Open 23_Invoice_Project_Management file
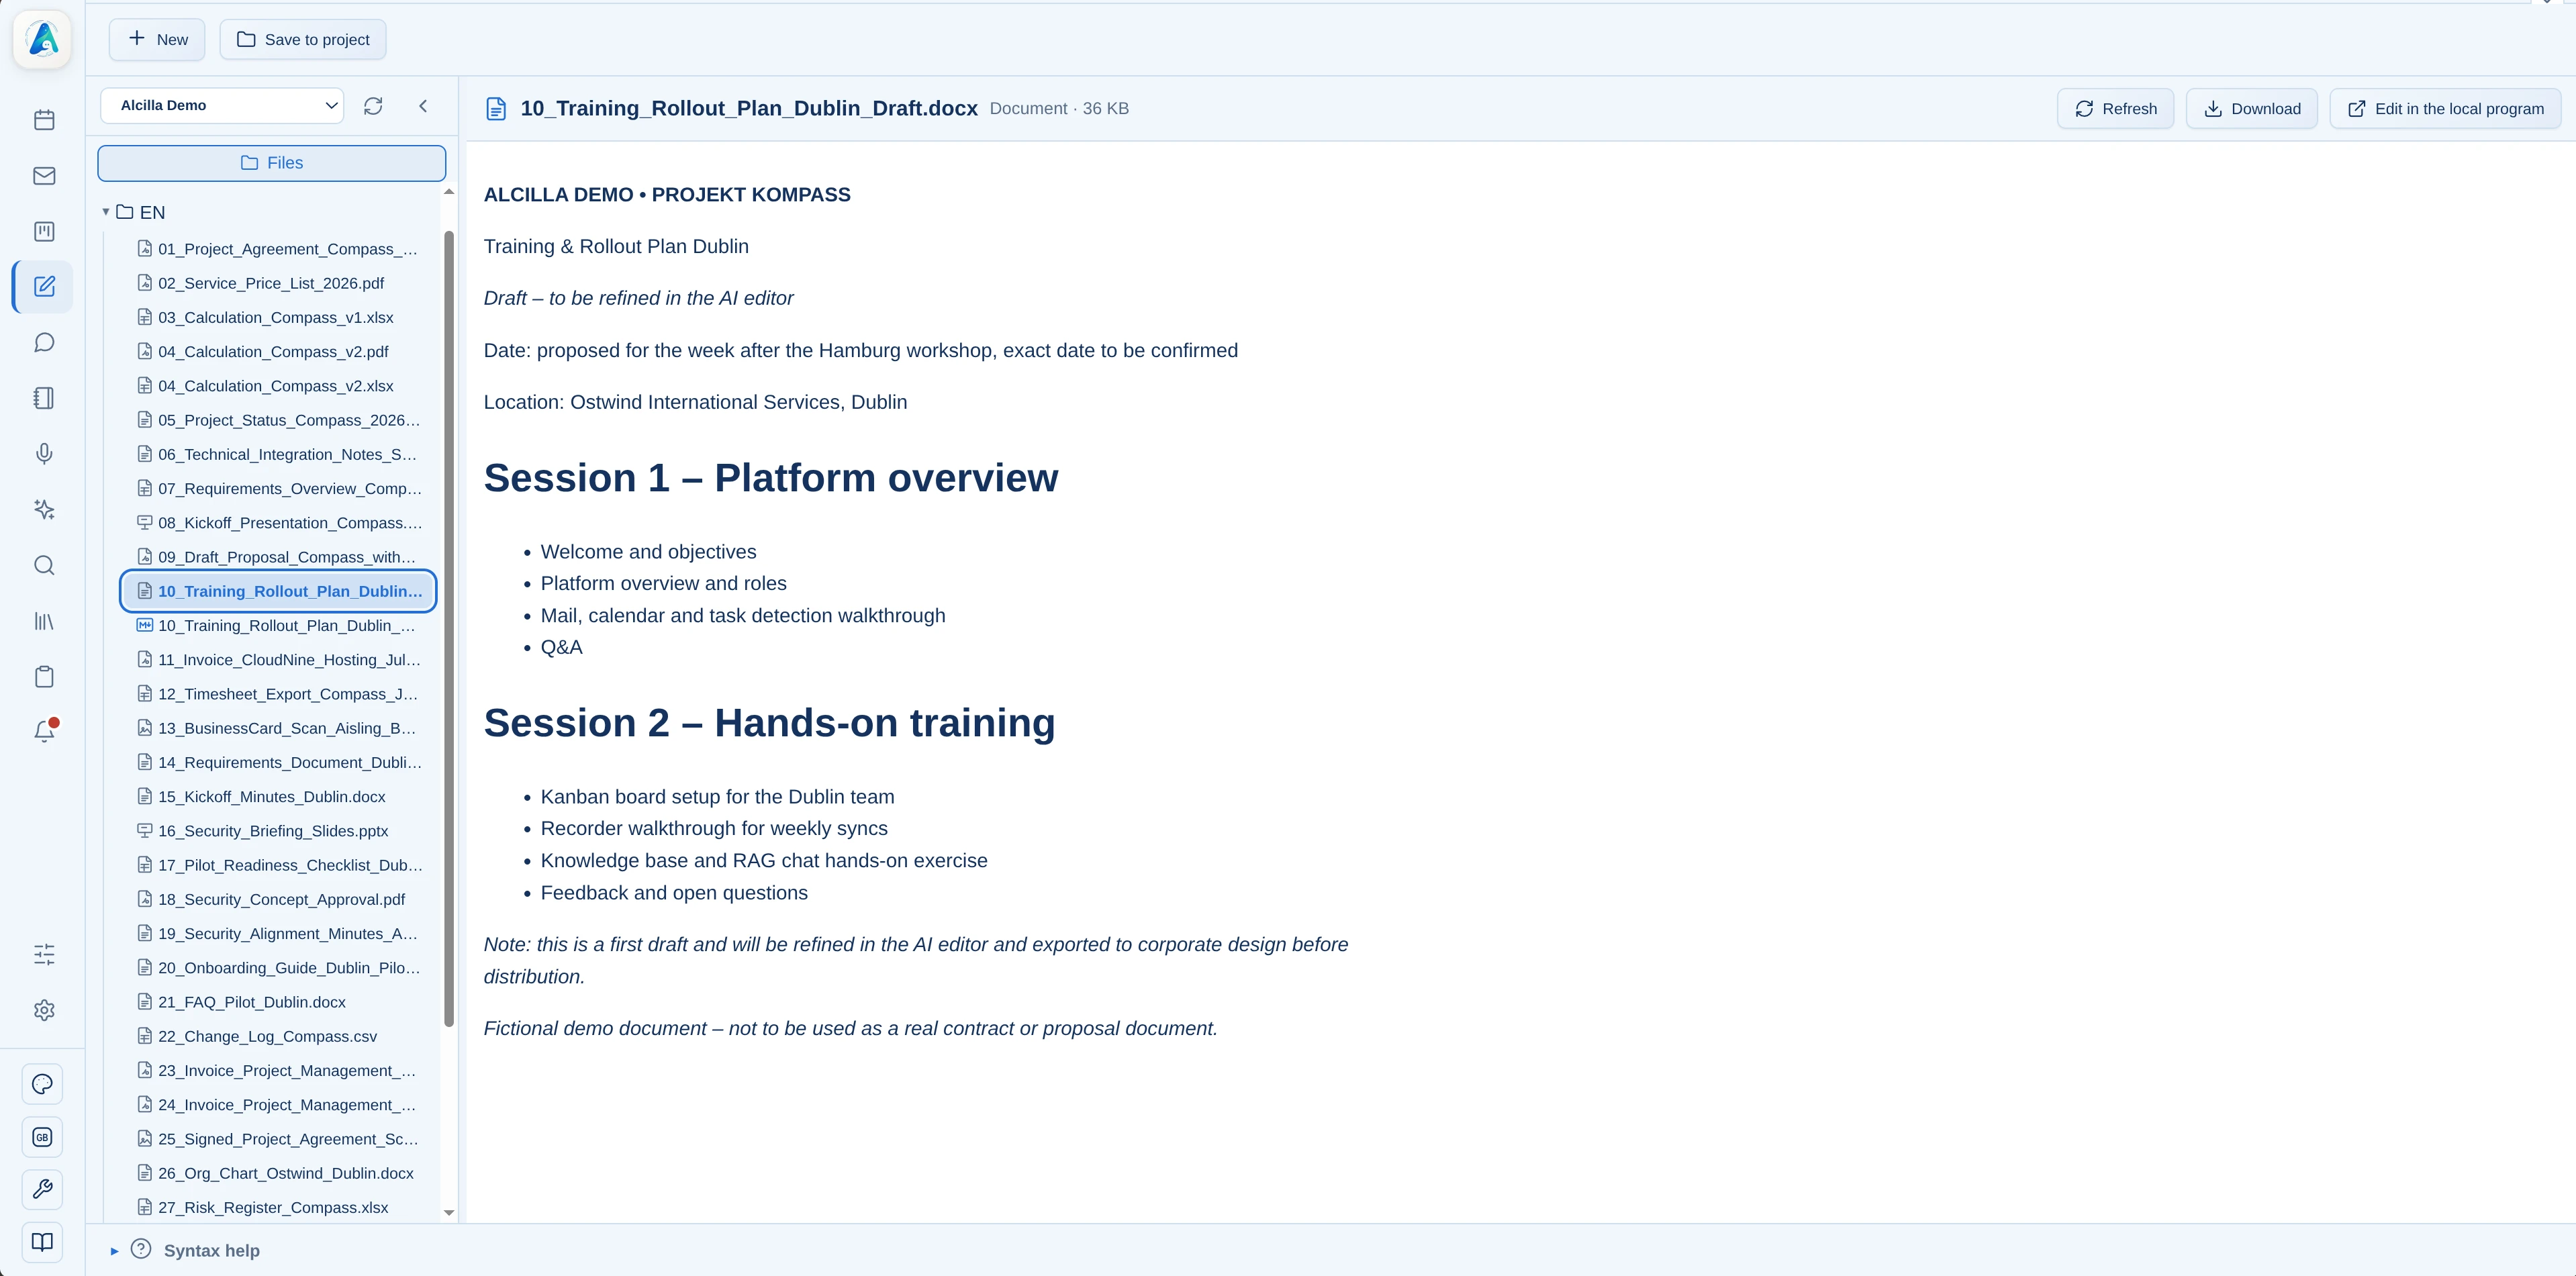Image resolution: width=2576 pixels, height=1276 pixels. [278, 1071]
